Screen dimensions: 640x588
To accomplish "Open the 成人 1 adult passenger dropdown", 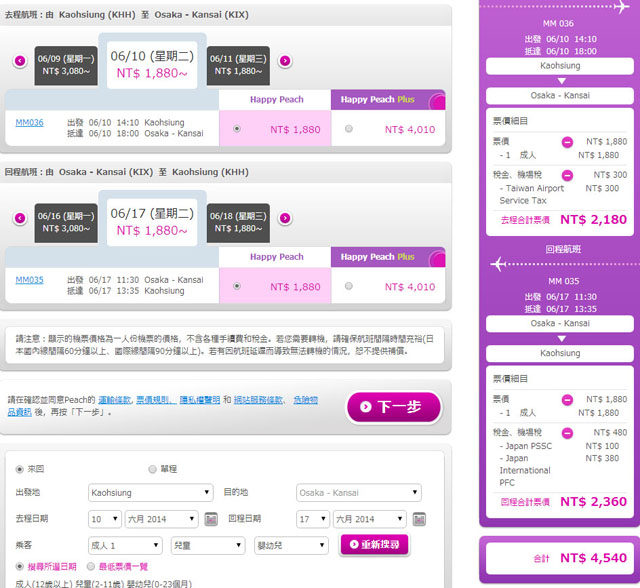I will pos(125,546).
